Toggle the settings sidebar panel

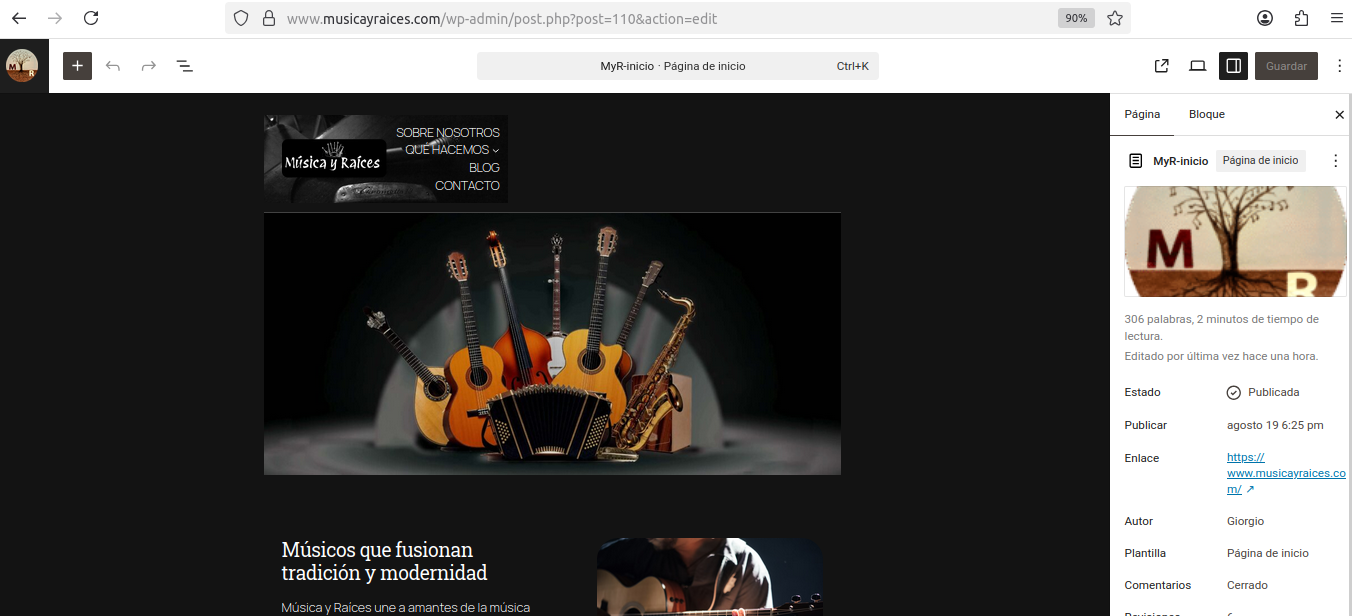(1233, 66)
